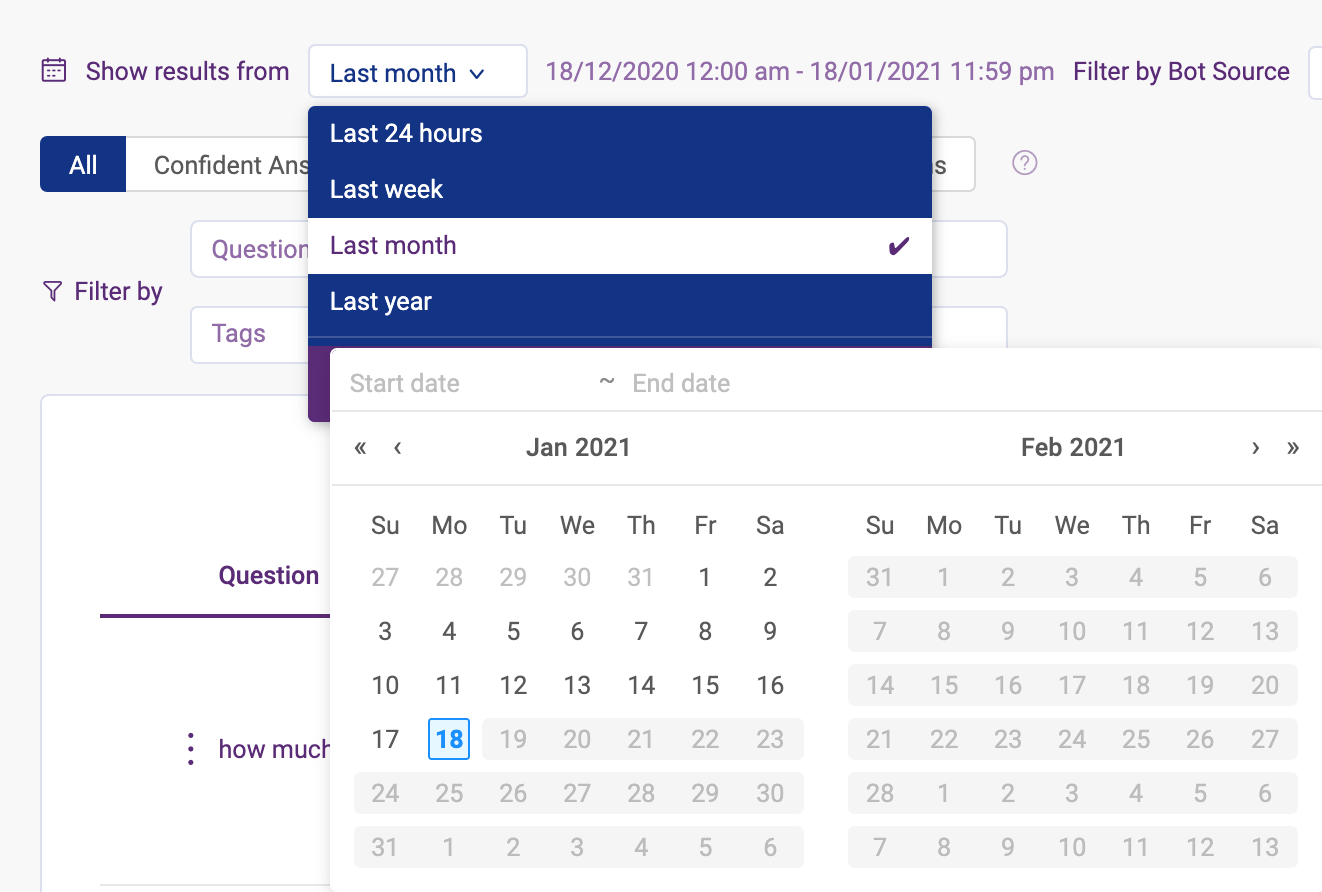Pick January 18 highlighted today
This screenshot has width=1322, height=892.
coord(449,739)
